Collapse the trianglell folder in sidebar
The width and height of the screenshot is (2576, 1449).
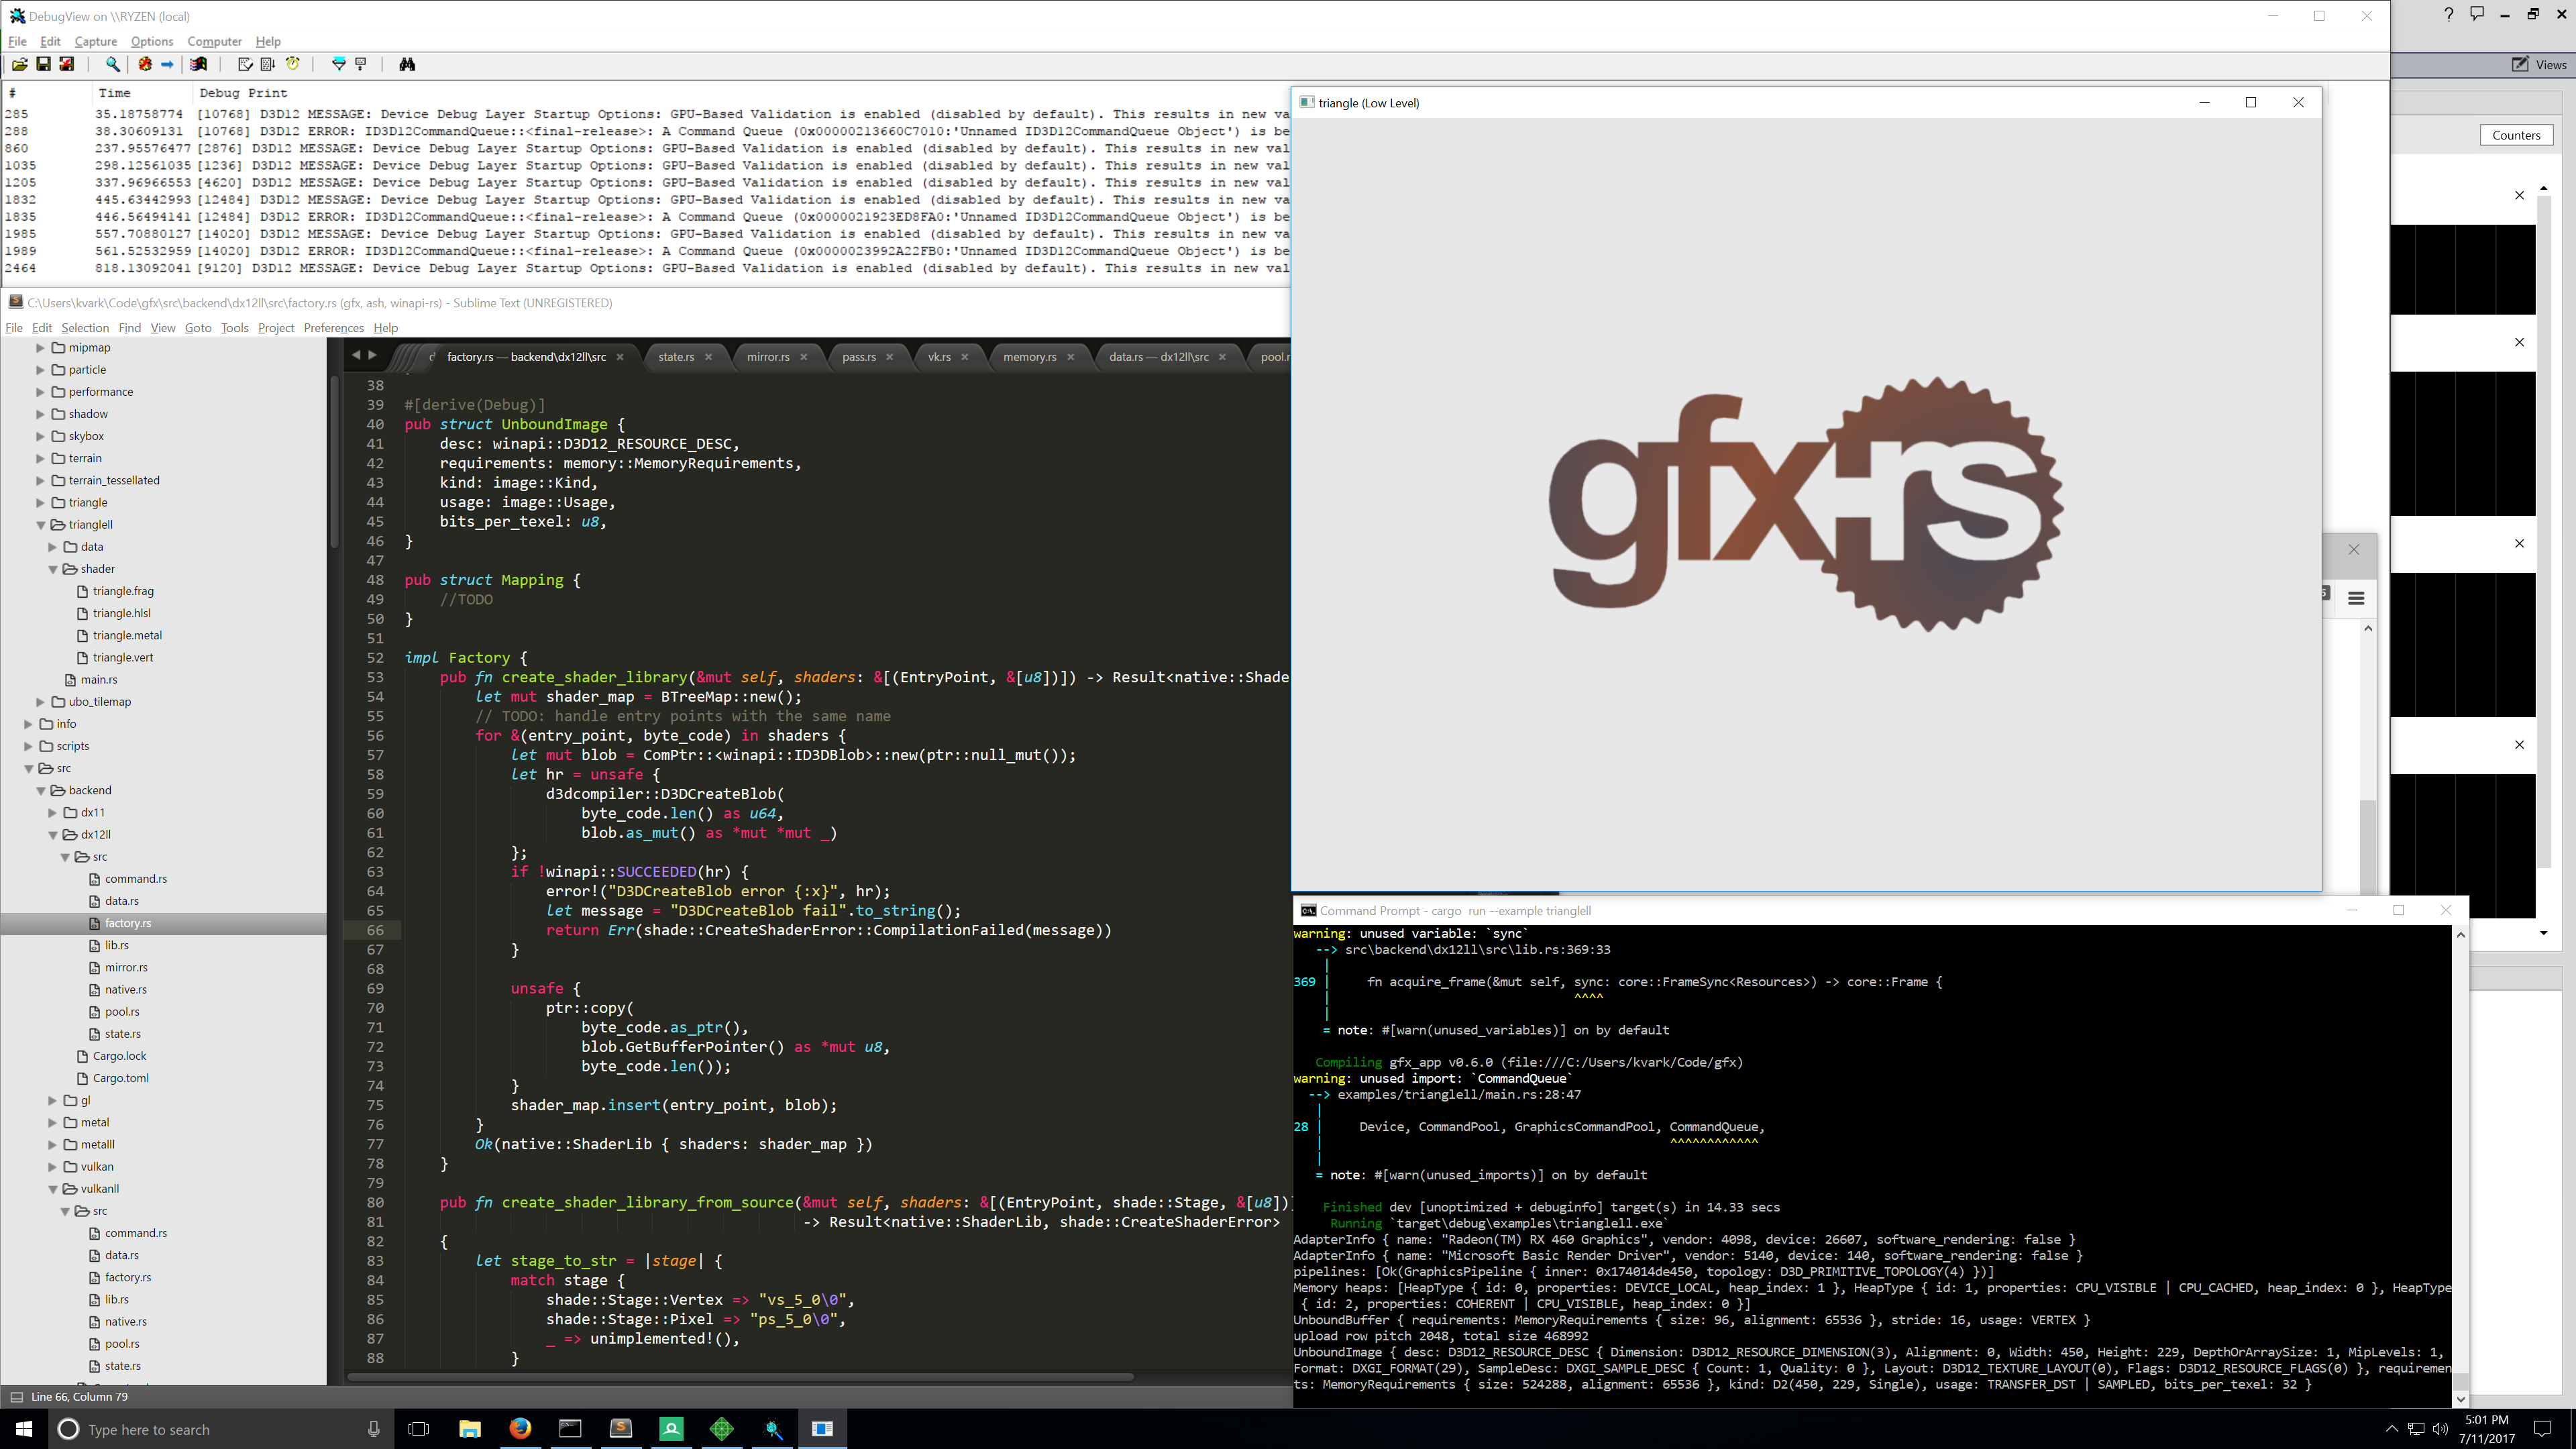[41, 524]
